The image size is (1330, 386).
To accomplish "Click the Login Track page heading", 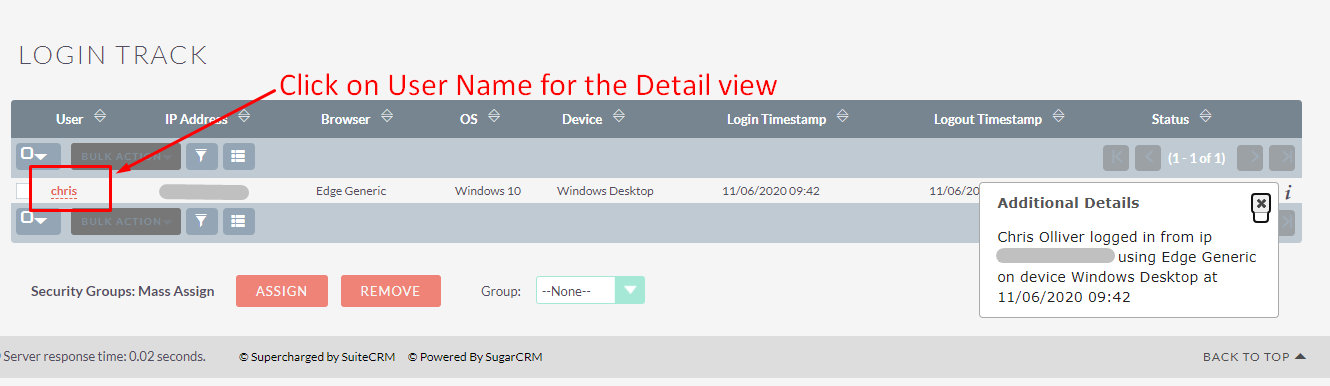I will [113, 55].
